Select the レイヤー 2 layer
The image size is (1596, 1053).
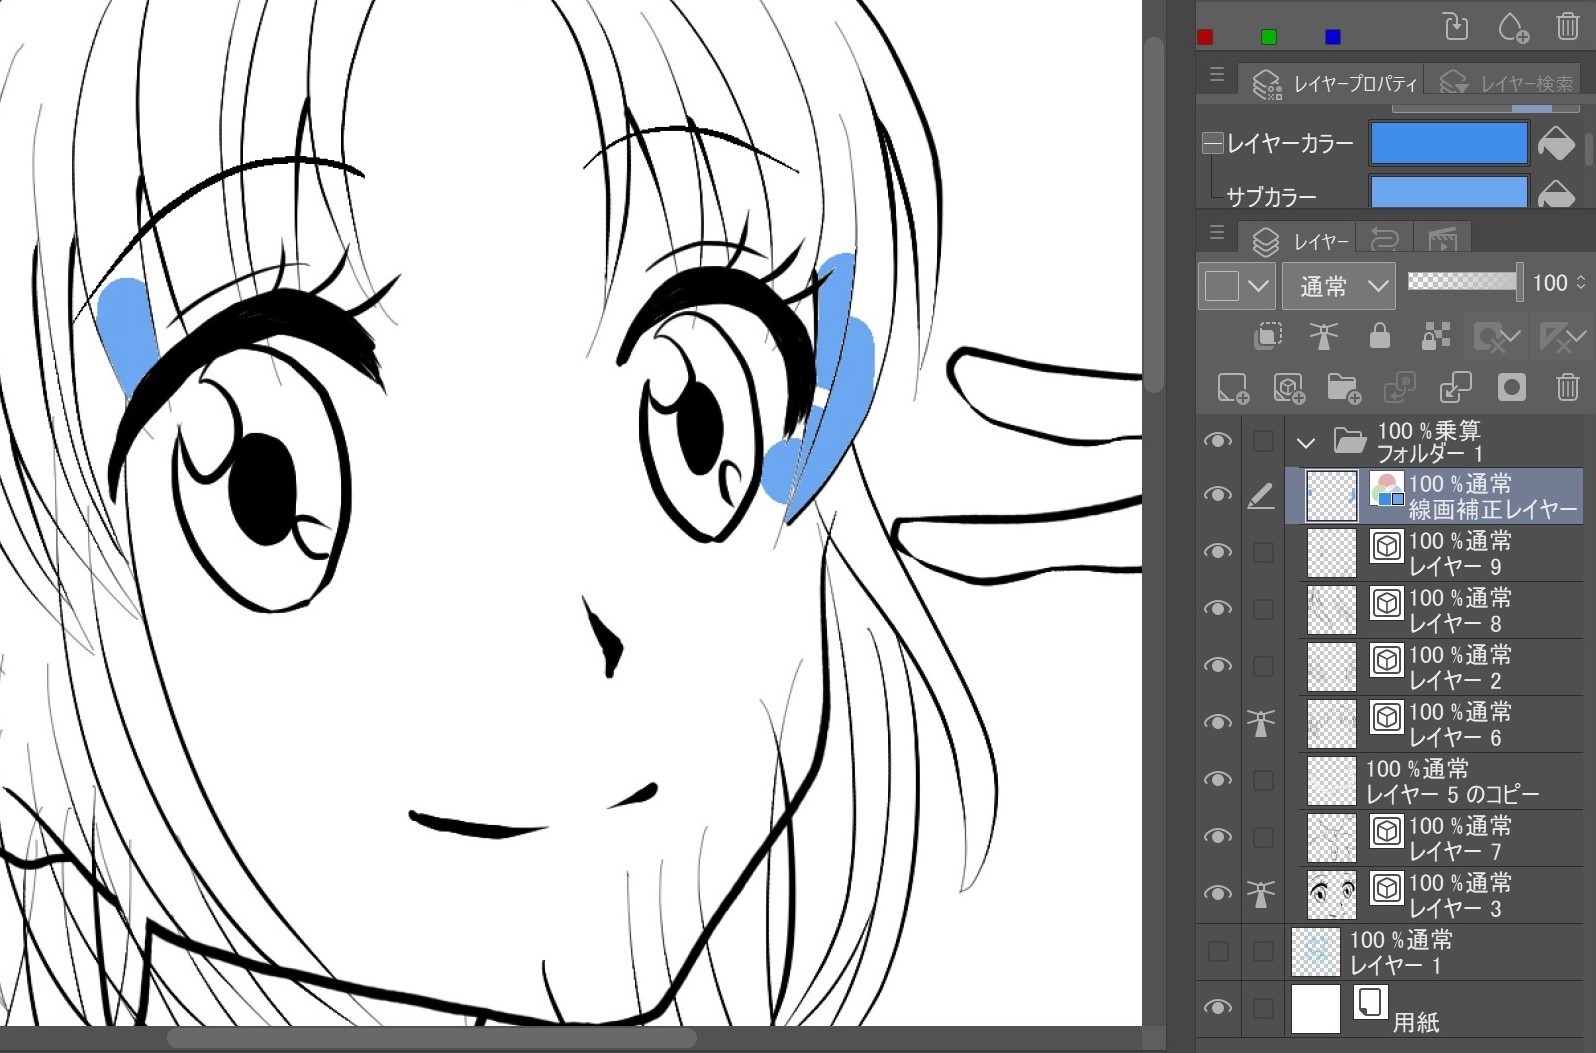1441,667
